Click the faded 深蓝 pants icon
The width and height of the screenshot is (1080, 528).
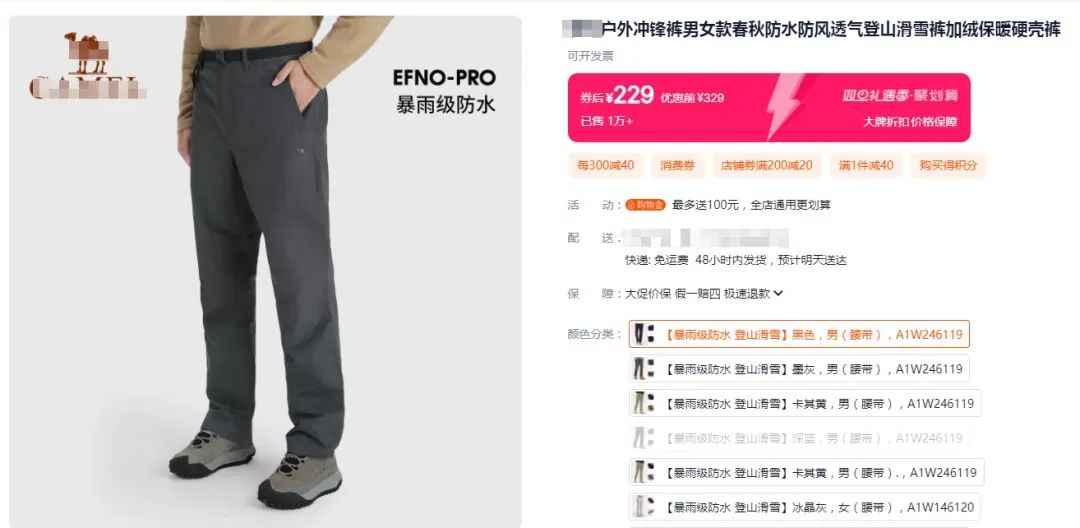(644, 438)
